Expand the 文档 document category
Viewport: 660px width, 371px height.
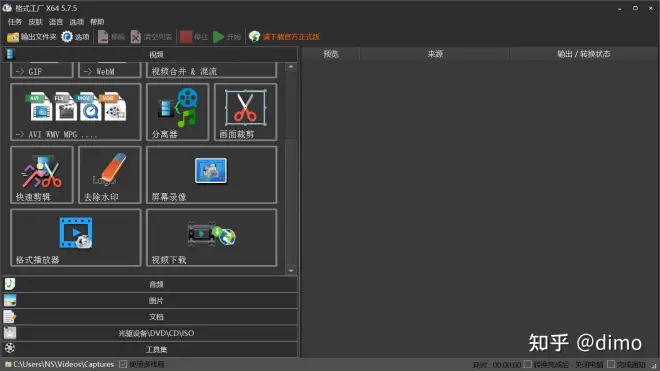pyautogui.click(x=150, y=317)
